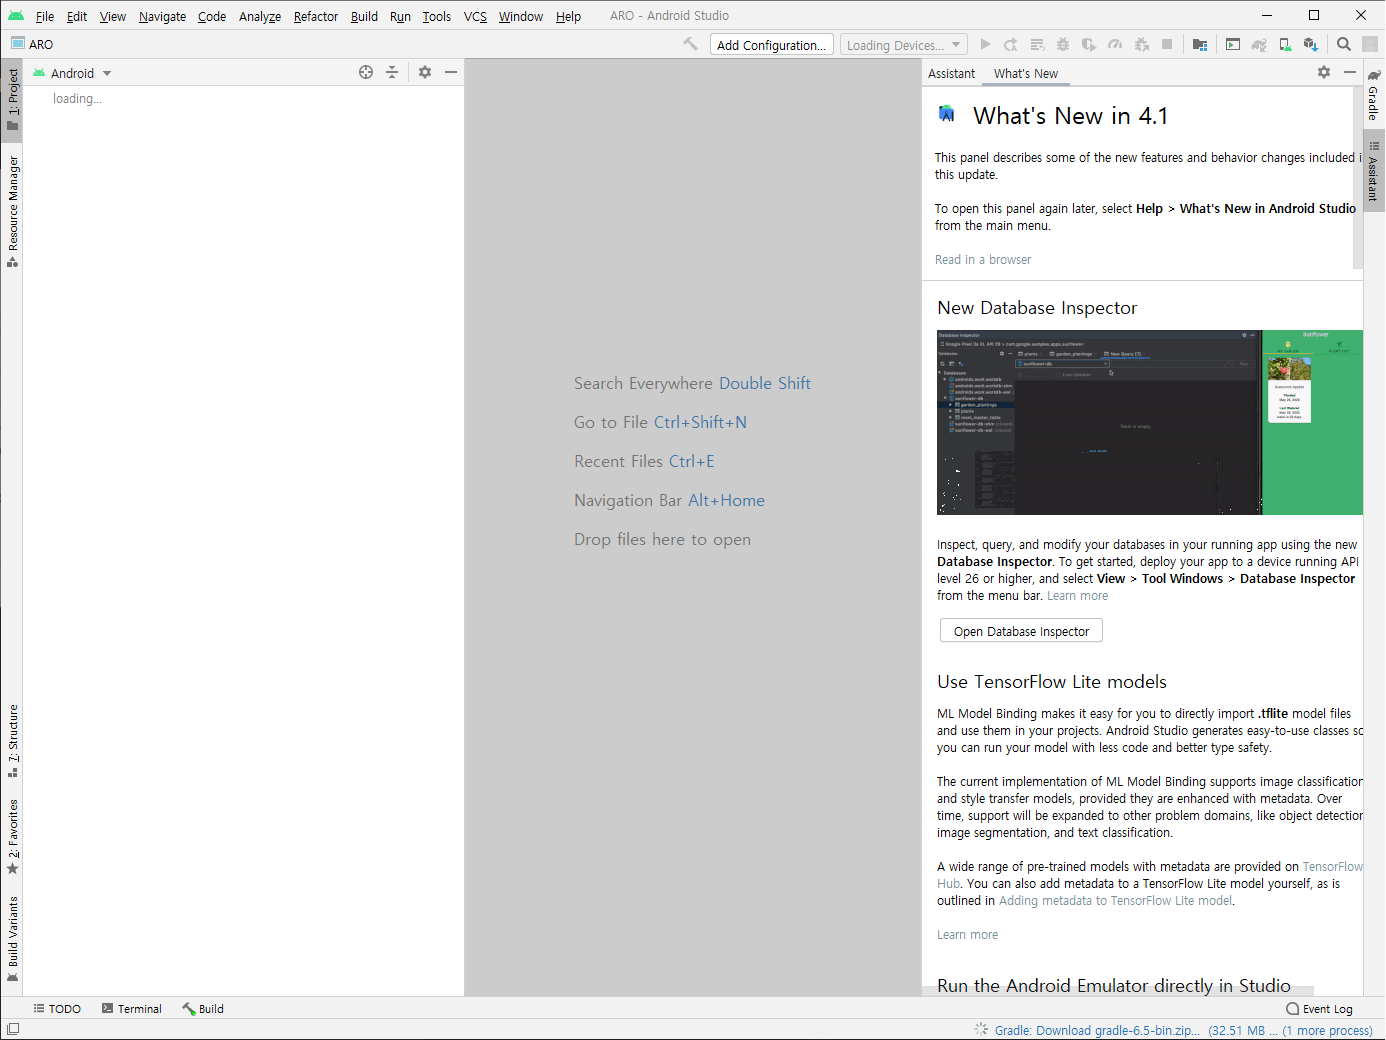Toggle the 7: Structure tool window
Screen dimensions: 1386x1040
[x=12, y=741]
